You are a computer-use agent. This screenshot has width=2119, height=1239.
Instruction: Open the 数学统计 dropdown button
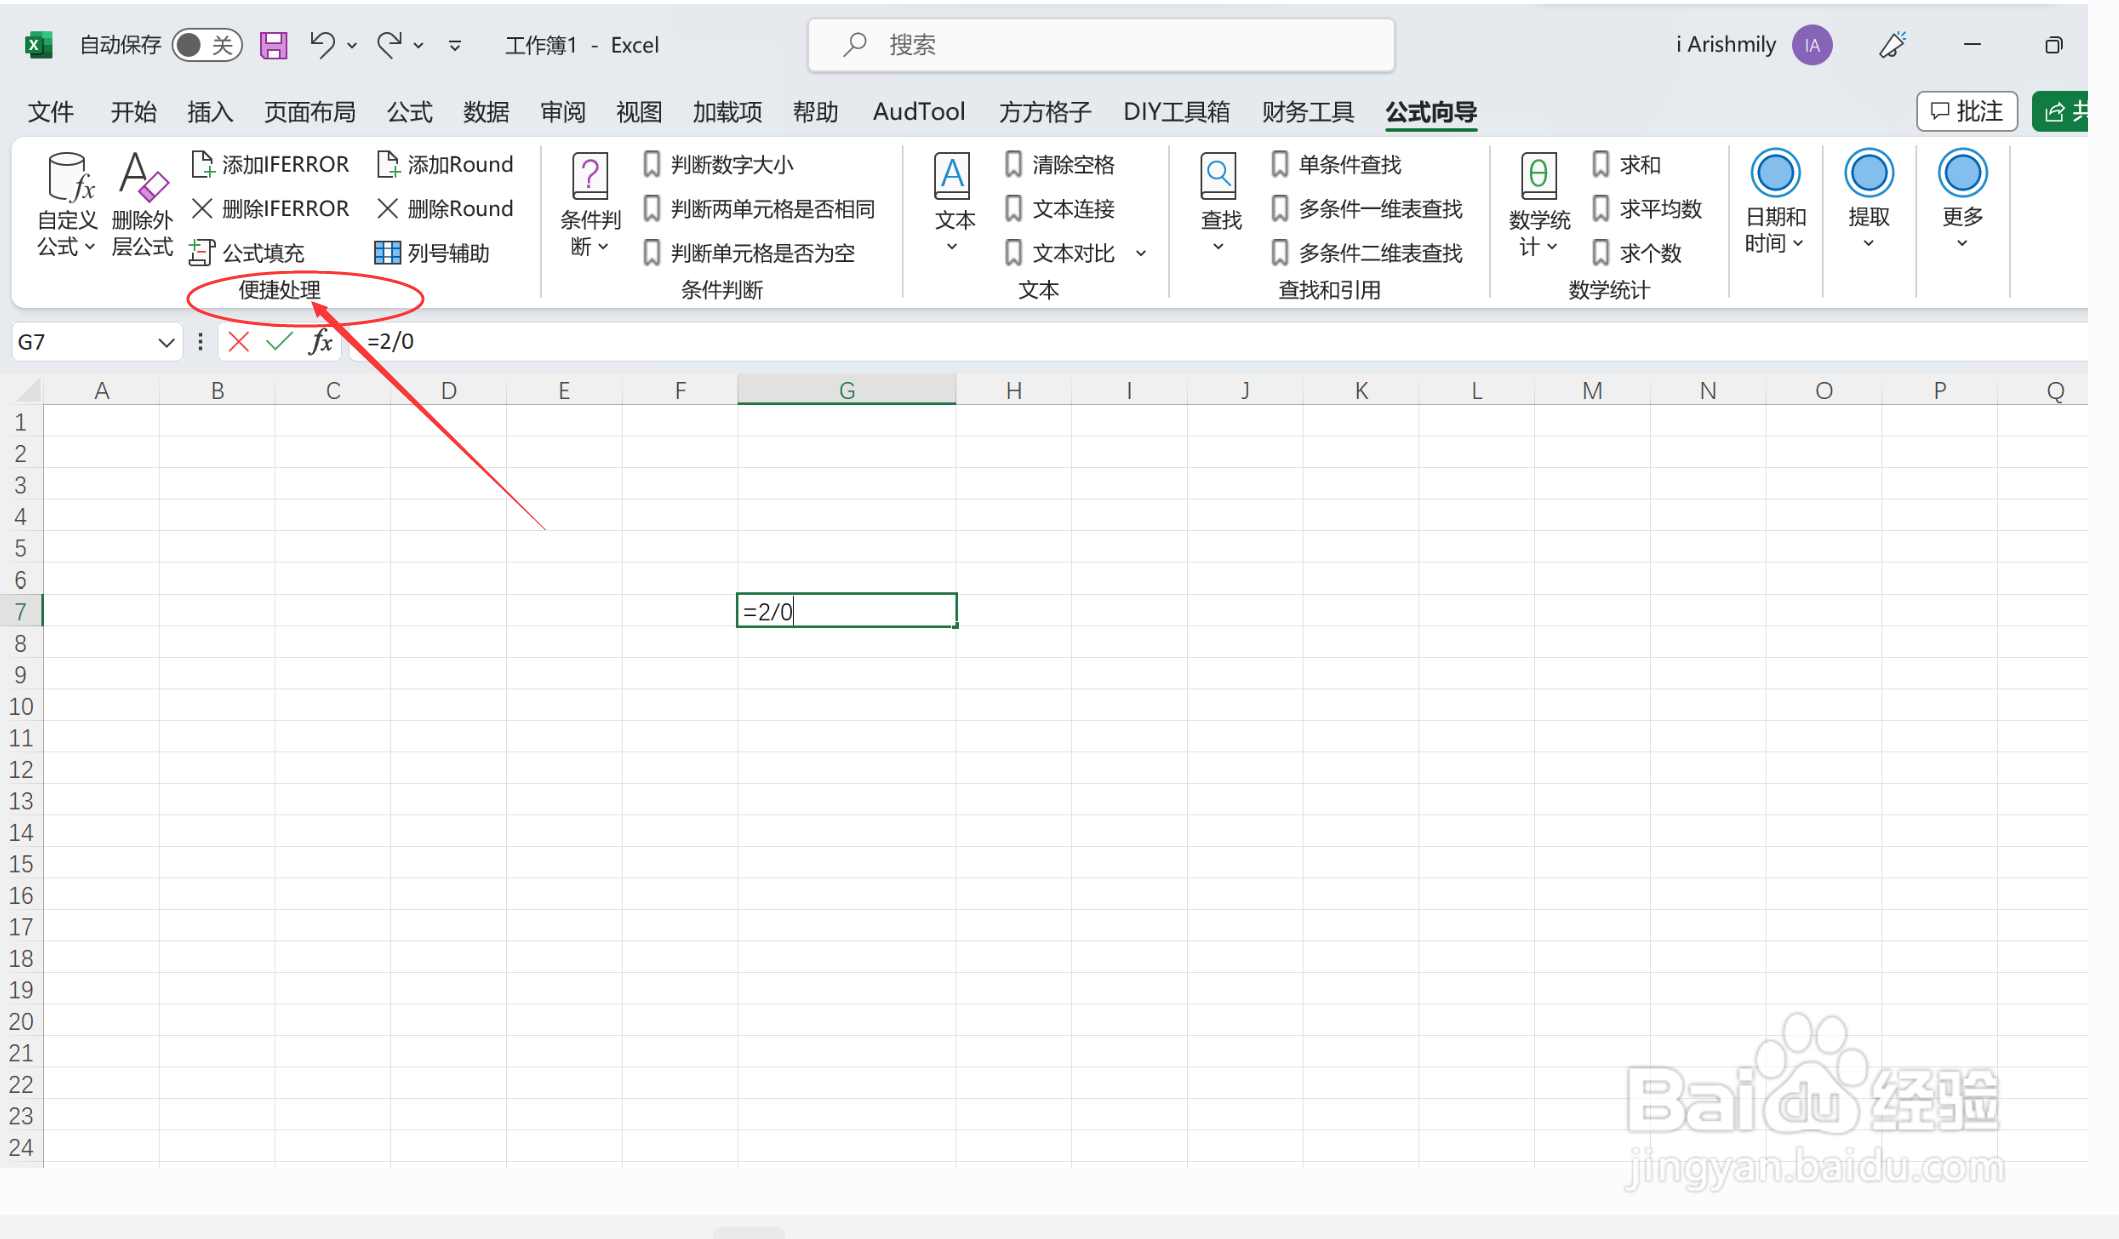1539,204
